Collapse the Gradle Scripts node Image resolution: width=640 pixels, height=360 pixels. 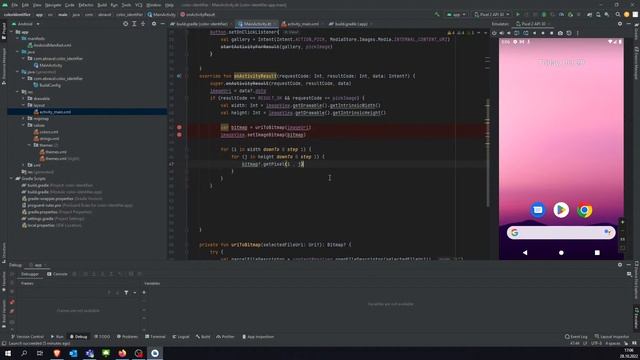point(12,178)
